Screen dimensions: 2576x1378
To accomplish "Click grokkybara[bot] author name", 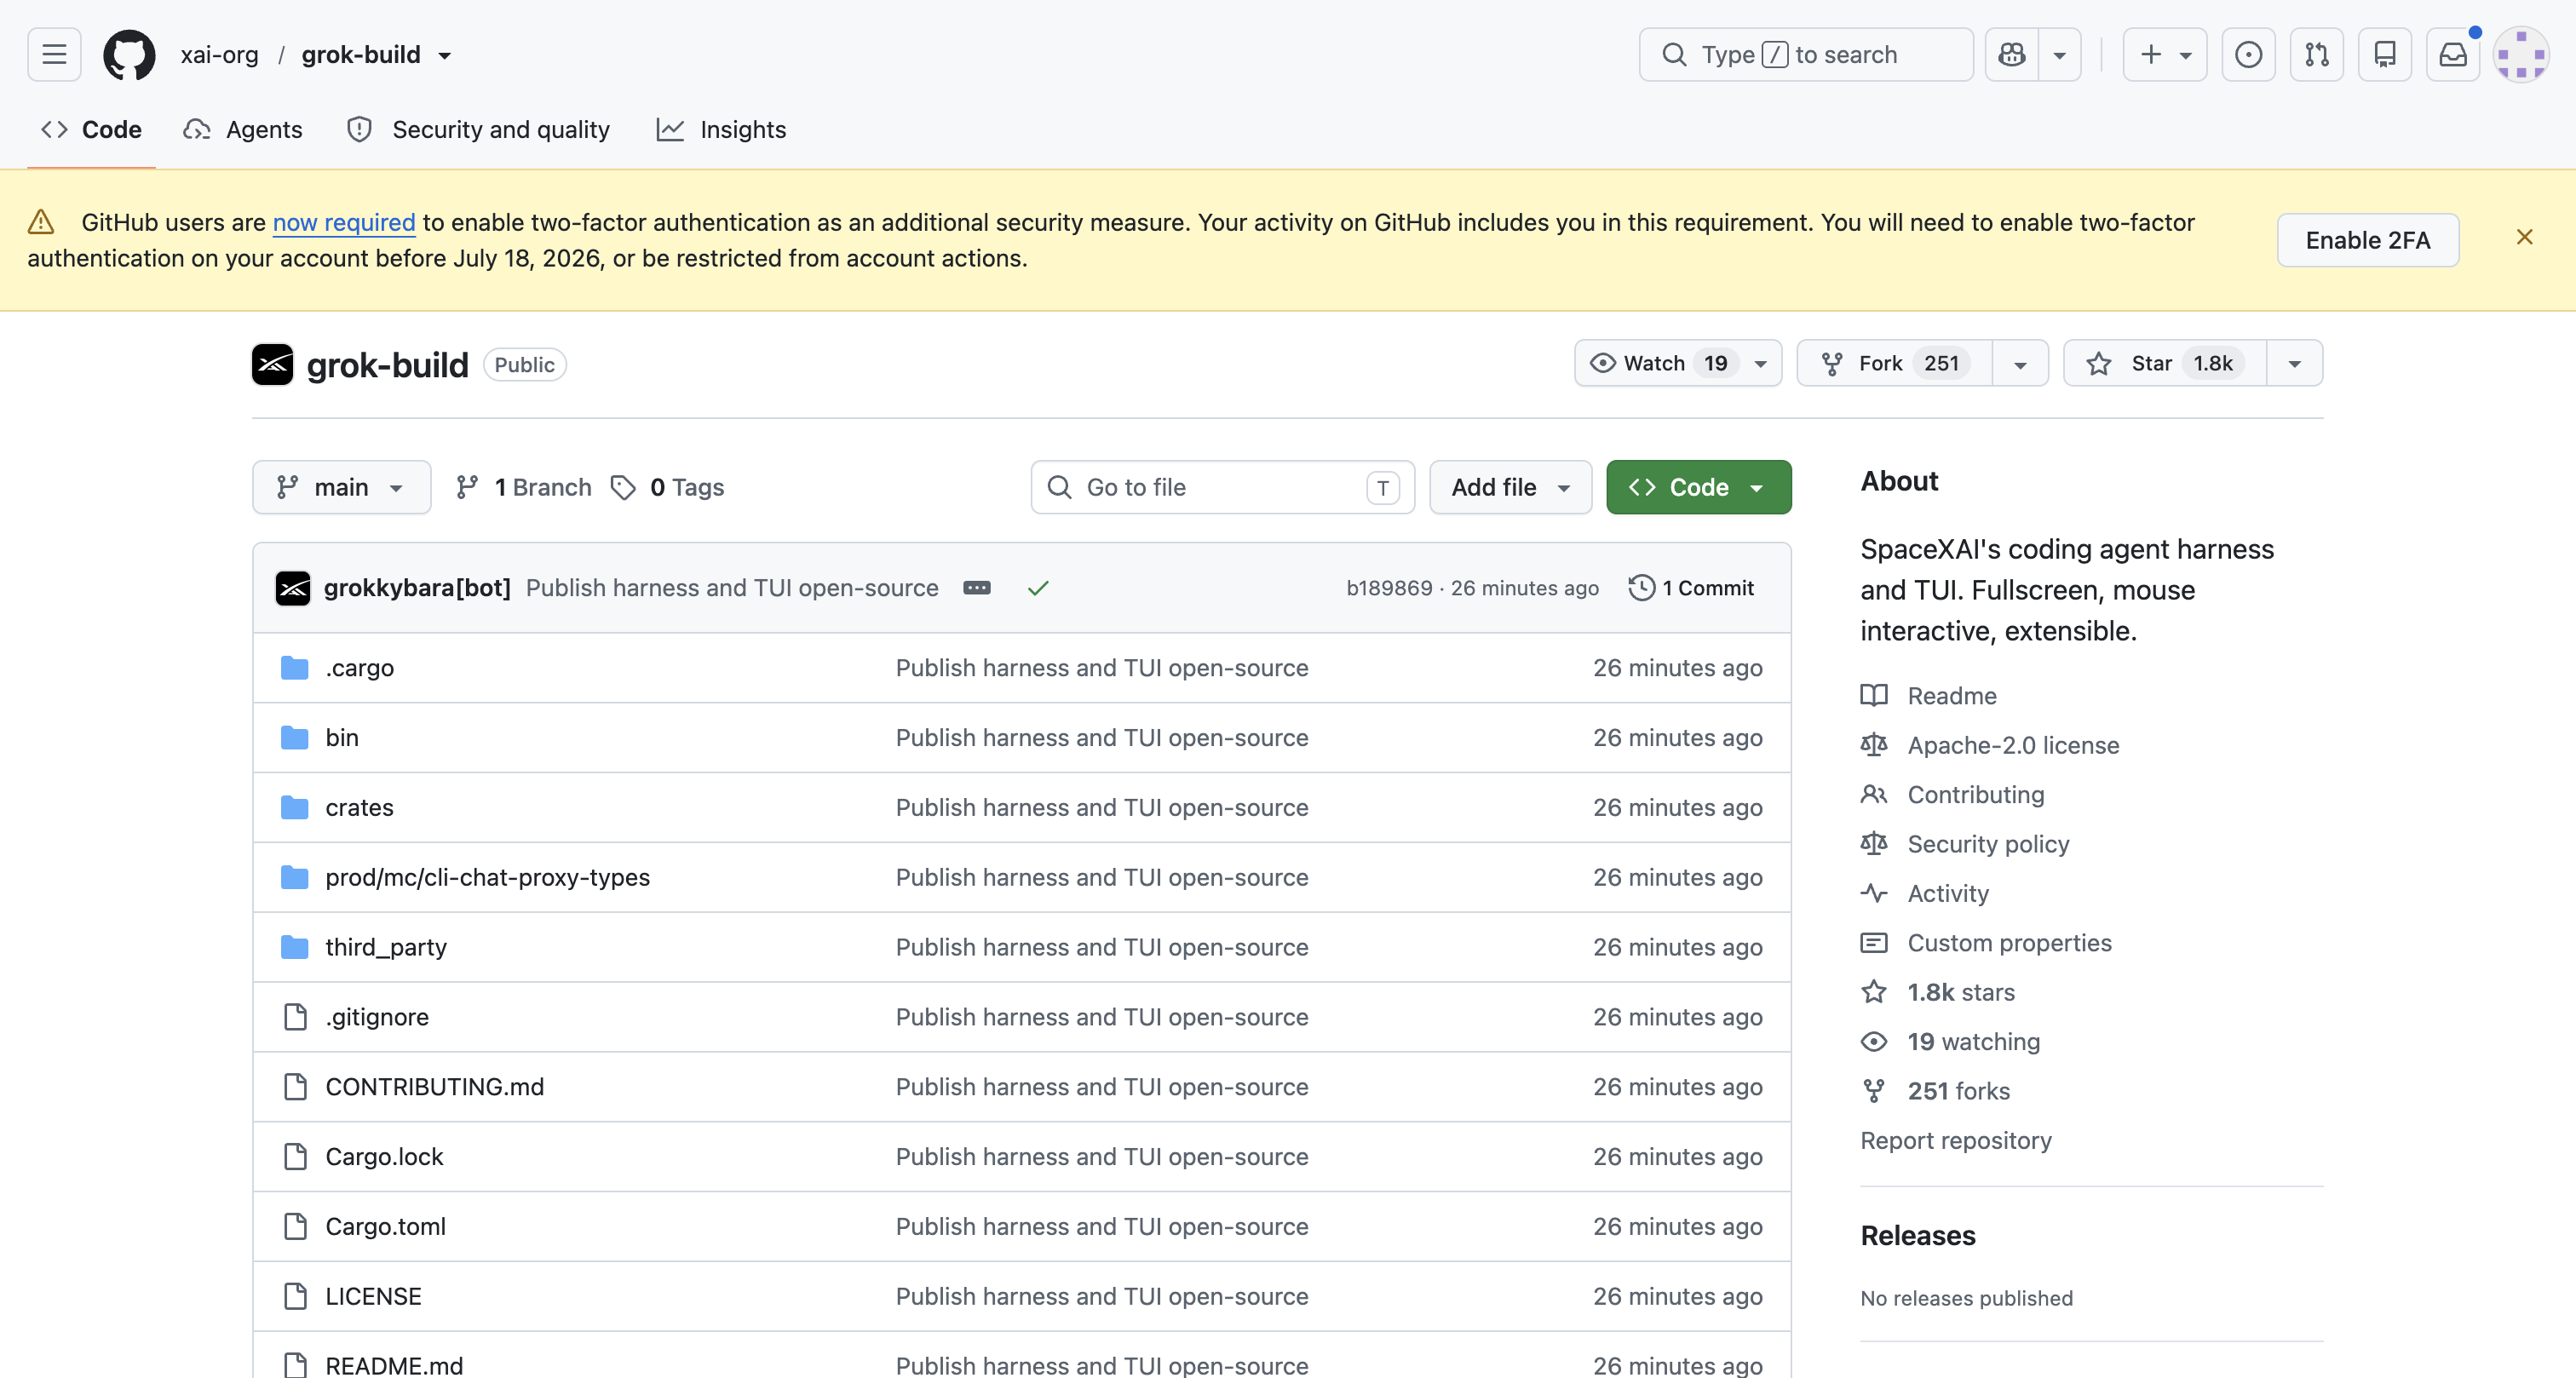I will tap(417, 588).
